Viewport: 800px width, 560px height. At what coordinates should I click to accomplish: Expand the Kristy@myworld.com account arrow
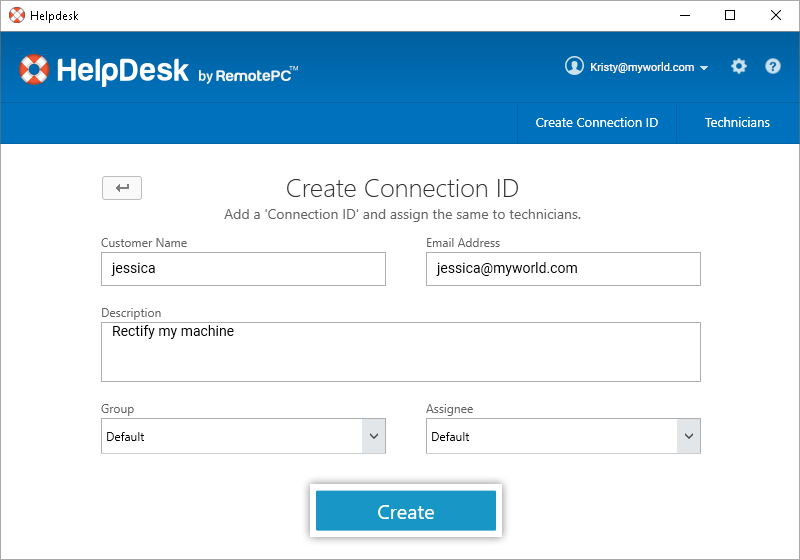coord(704,68)
